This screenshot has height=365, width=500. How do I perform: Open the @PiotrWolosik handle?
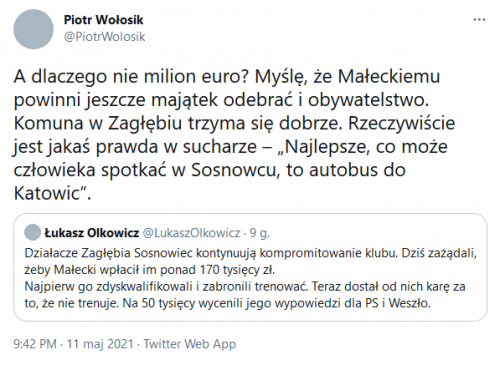(104, 37)
